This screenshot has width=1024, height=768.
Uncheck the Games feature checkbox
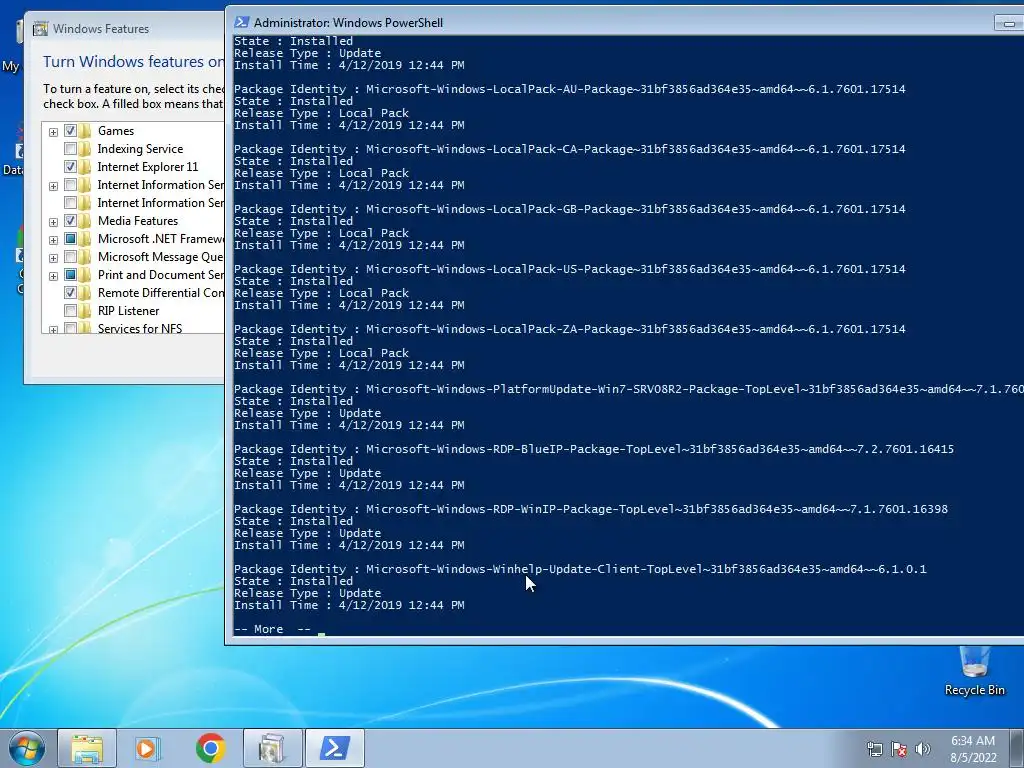[71, 131]
